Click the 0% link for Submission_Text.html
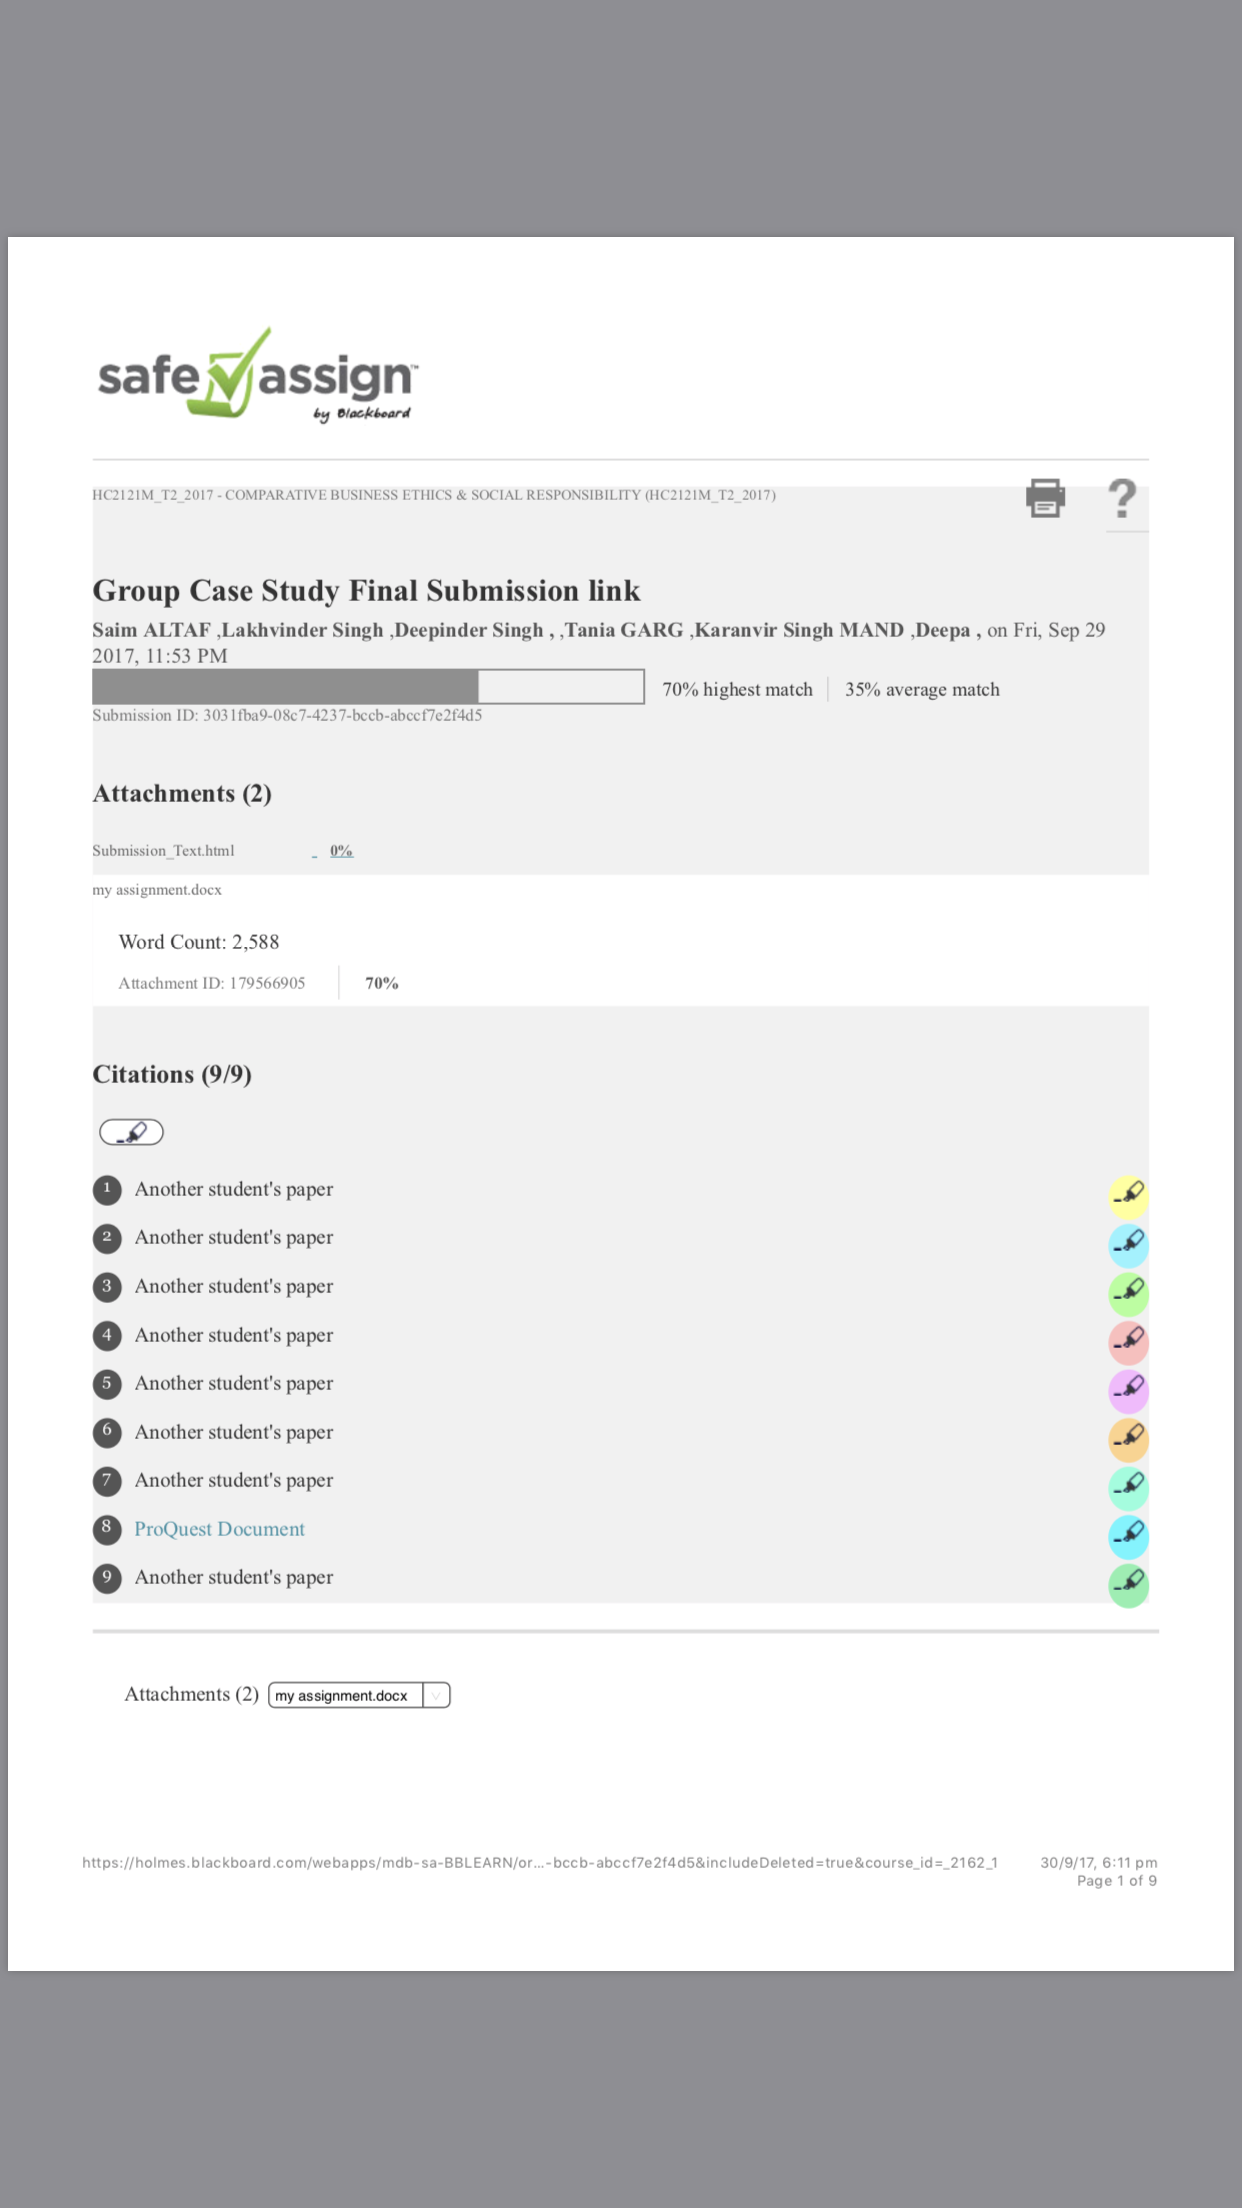1242x2208 pixels. click(341, 851)
